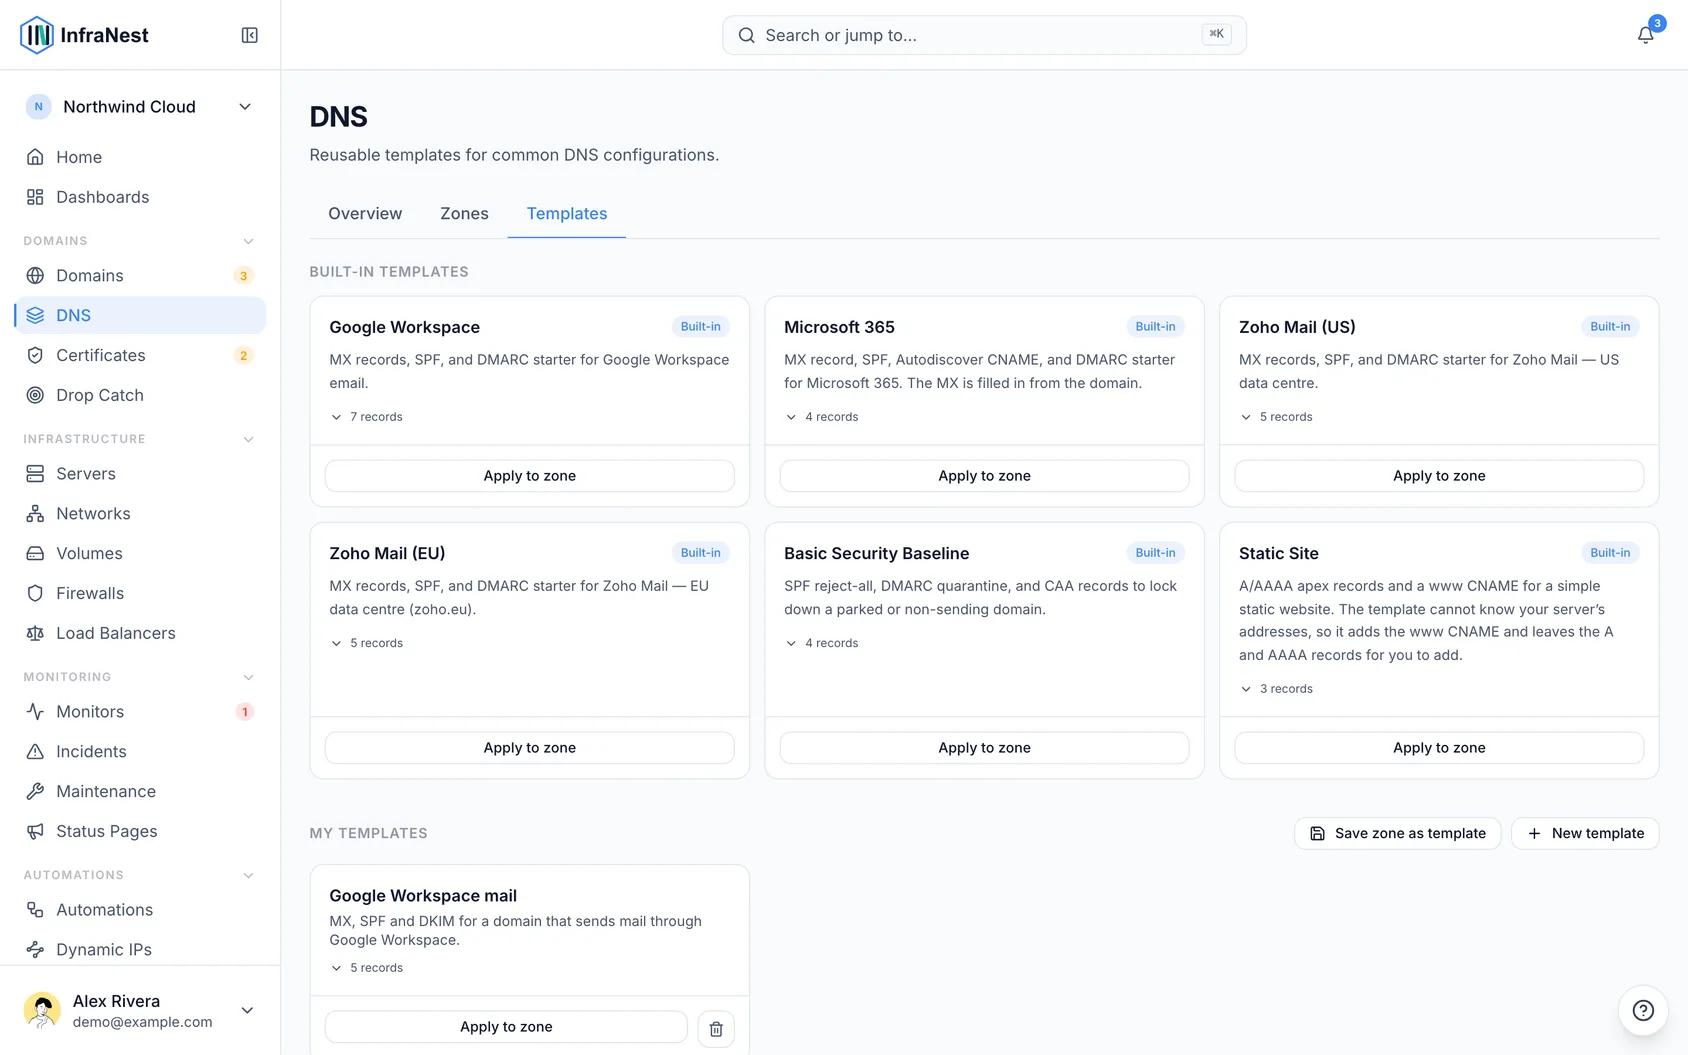Expand 7 records in Google Workspace template
This screenshot has height=1055, width=1688.
[x=366, y=417]
